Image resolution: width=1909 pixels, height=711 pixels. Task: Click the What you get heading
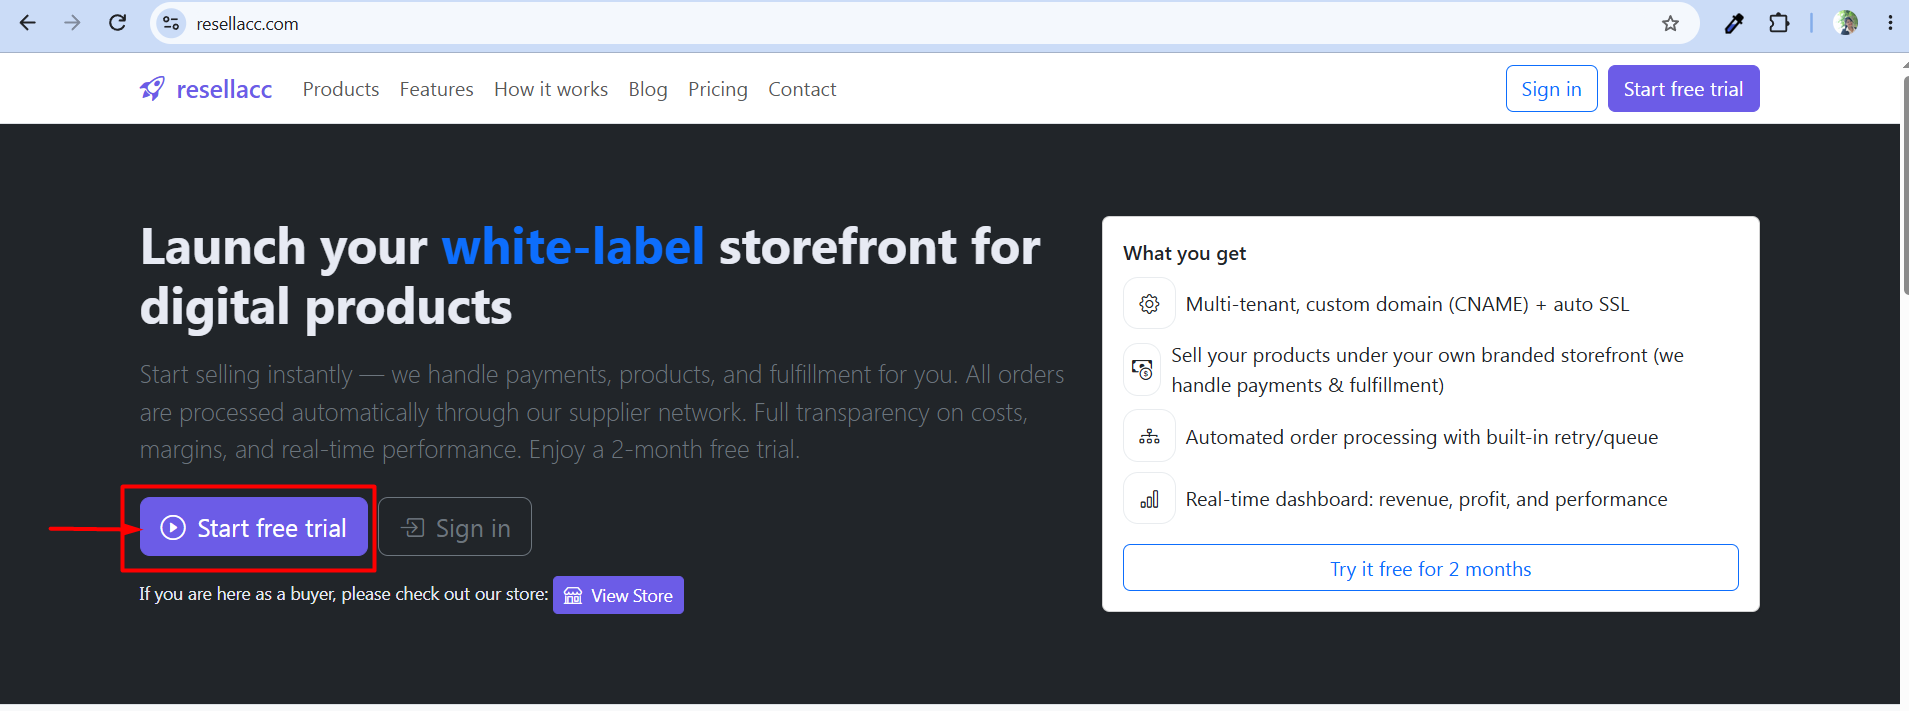click(x=1184, y=253)
